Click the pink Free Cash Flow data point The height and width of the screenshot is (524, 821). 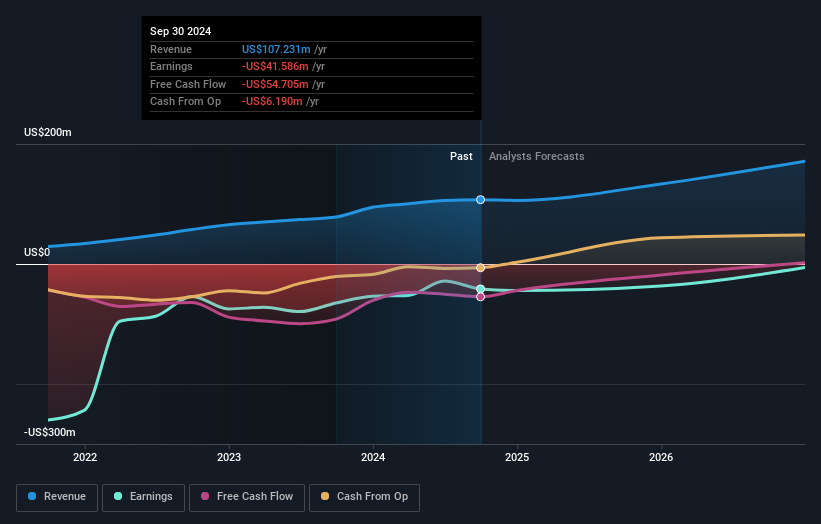pyautogui.click(x=480, y=297)
